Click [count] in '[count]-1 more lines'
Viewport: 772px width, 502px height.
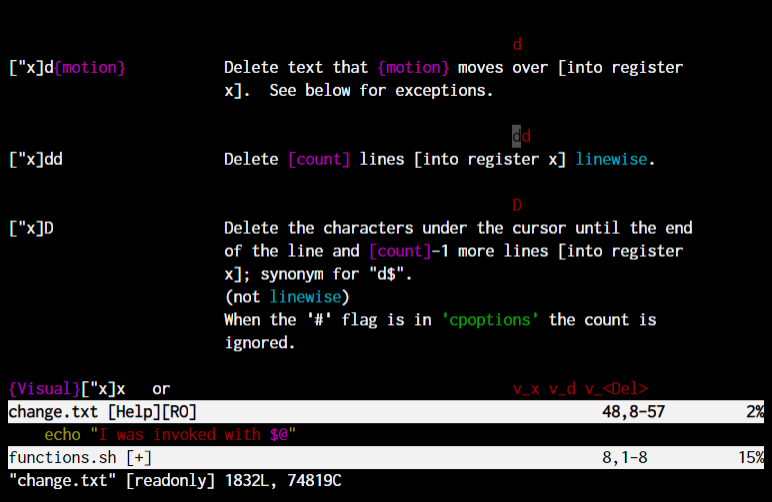pyautogui.click(x=400, y=251)
